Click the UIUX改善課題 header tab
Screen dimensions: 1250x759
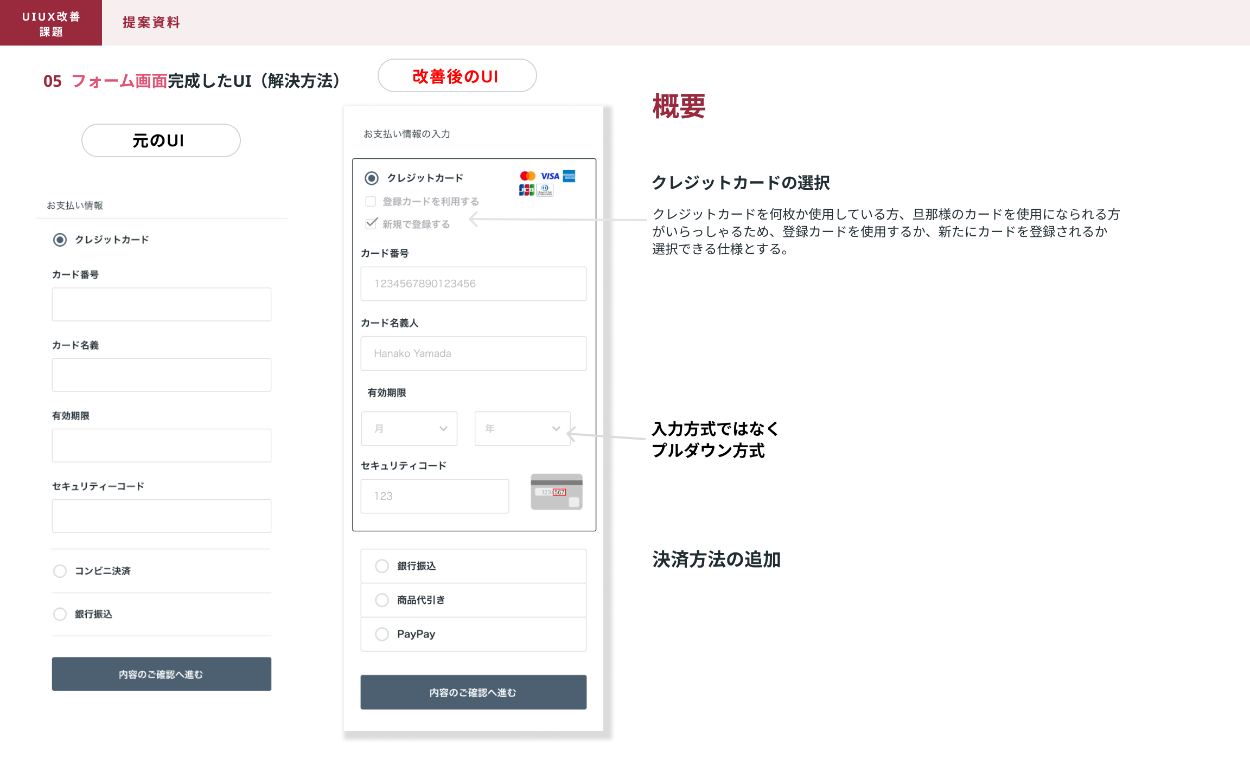51,23
